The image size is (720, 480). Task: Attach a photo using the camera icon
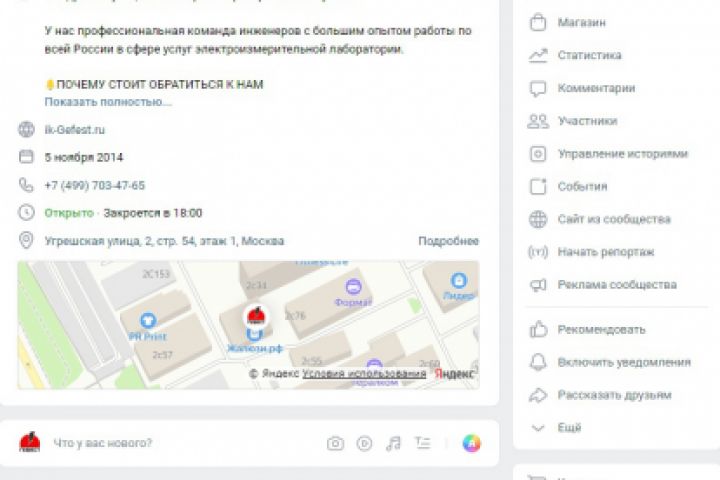[335, 443]
